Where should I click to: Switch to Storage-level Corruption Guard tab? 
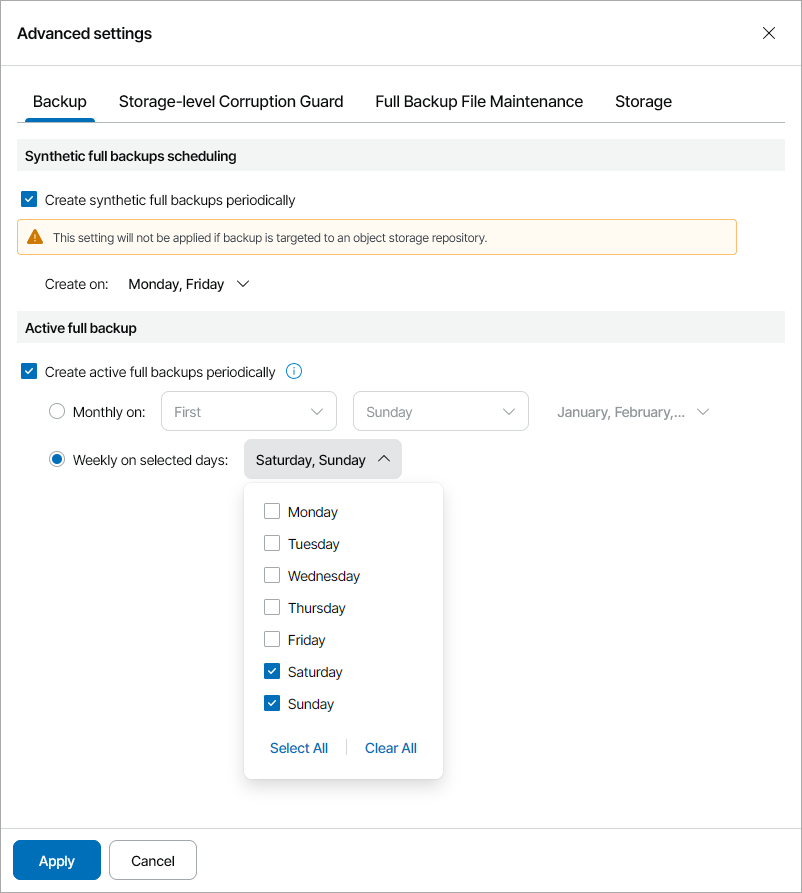(231, 102)
